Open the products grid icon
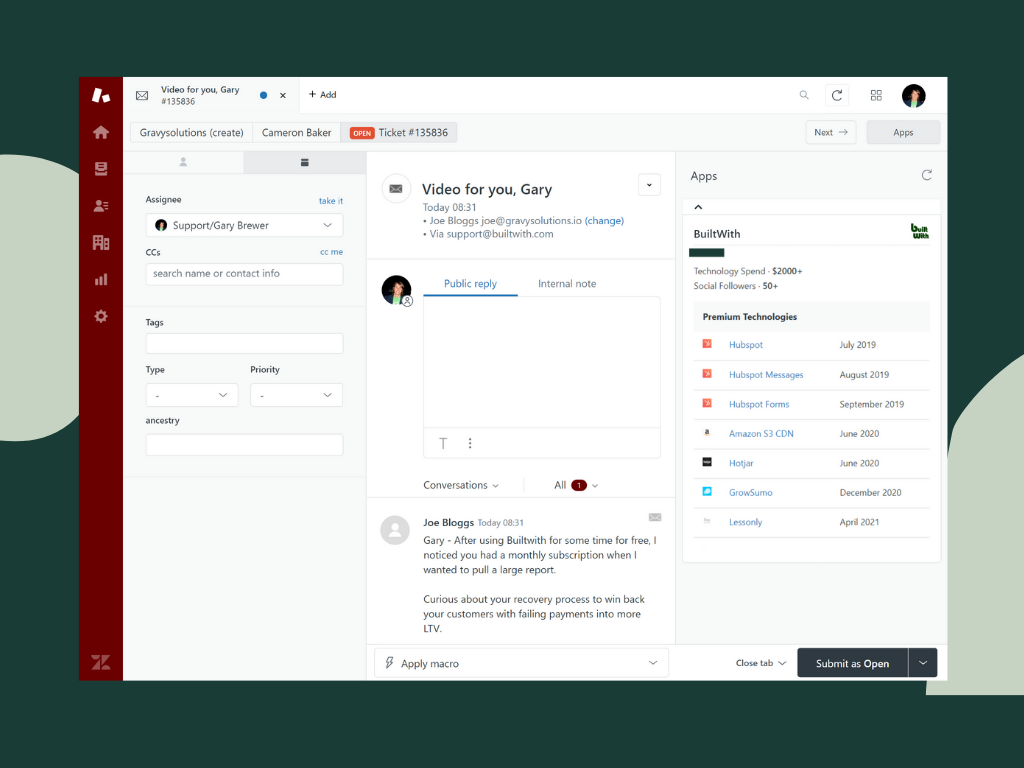The image size is (1024, 768). tap(876, 96)
